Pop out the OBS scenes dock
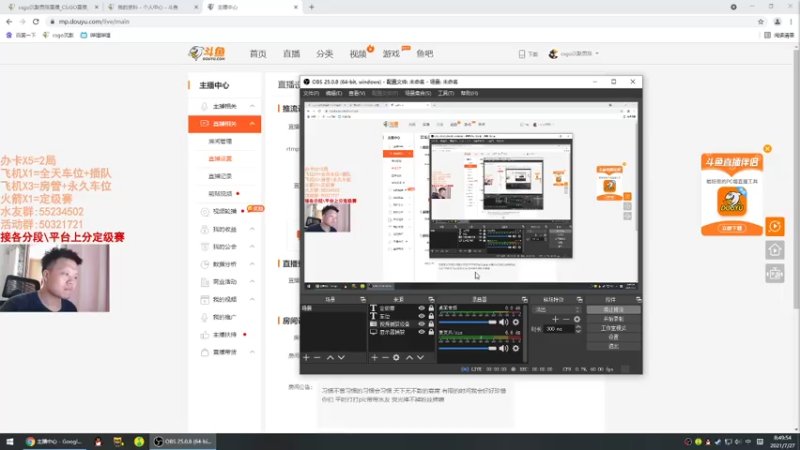The height and width of the screenshot is (450, 800). [x=363, y=299]
